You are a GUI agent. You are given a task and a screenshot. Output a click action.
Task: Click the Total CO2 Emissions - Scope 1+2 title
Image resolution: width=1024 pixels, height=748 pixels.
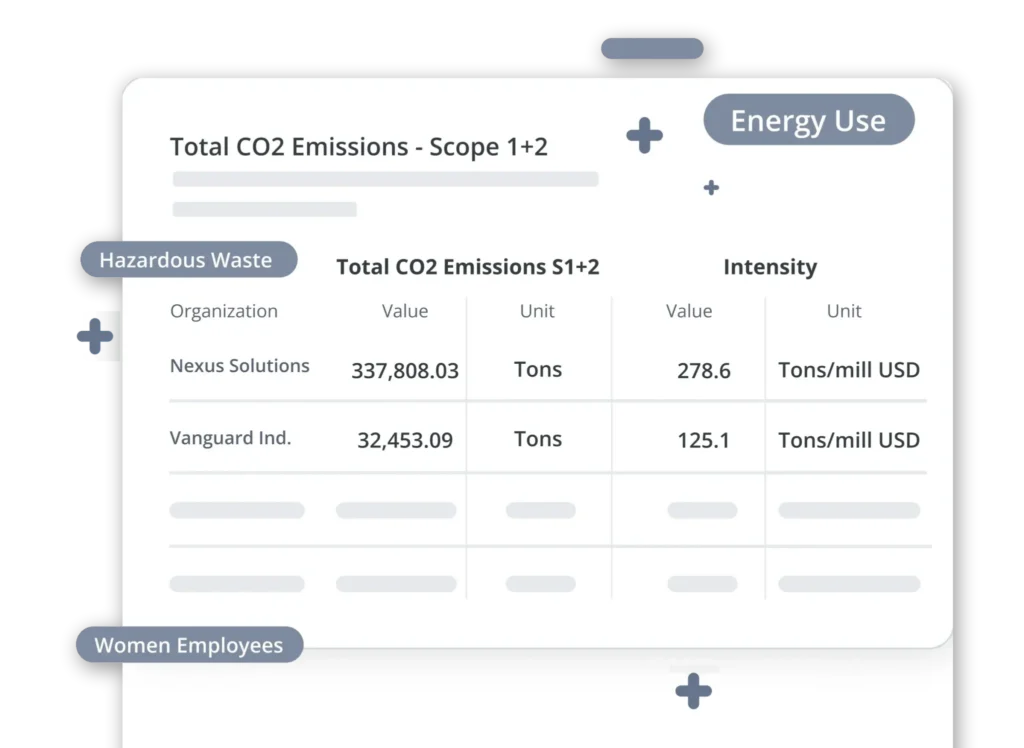coord(359,147)
